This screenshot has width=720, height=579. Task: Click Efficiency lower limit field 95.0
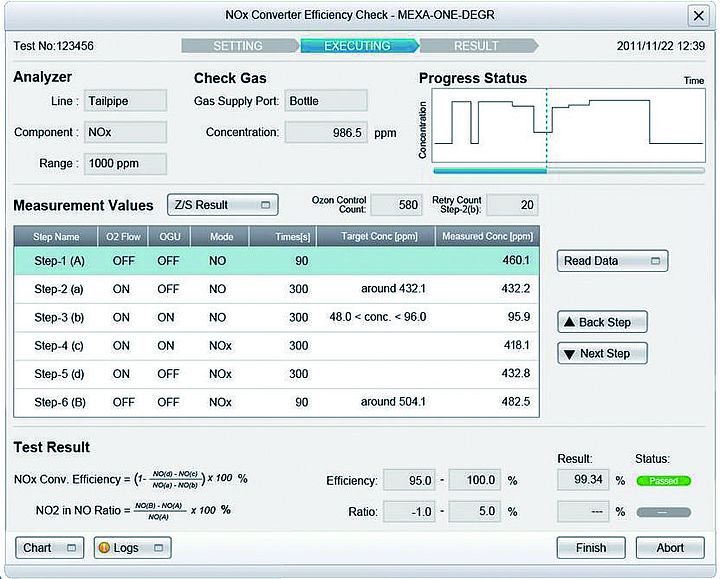pyautogui.click(x=410, y=480)
